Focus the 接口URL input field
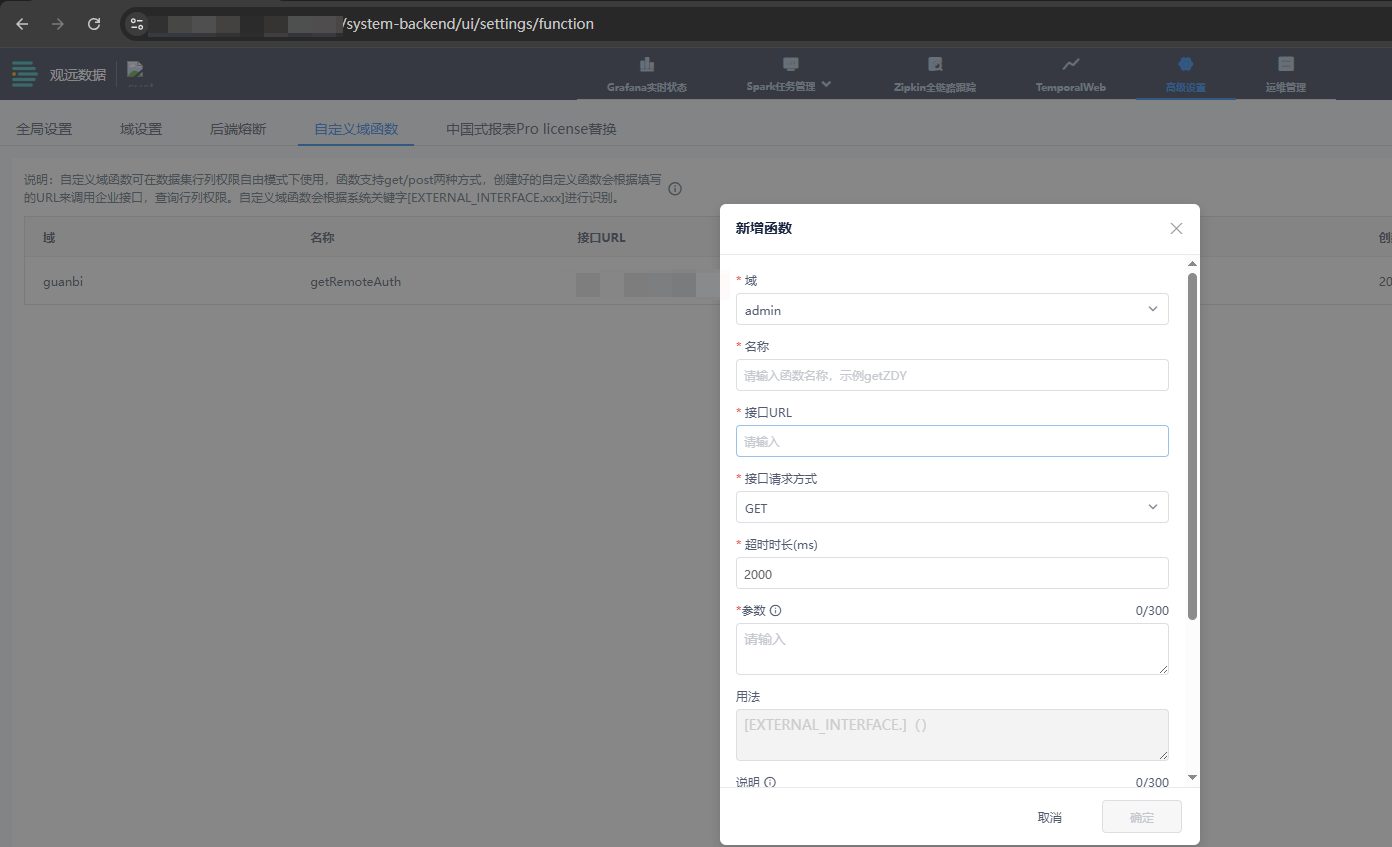Viewport: 1392px width, 847px height. click(952, 441)
